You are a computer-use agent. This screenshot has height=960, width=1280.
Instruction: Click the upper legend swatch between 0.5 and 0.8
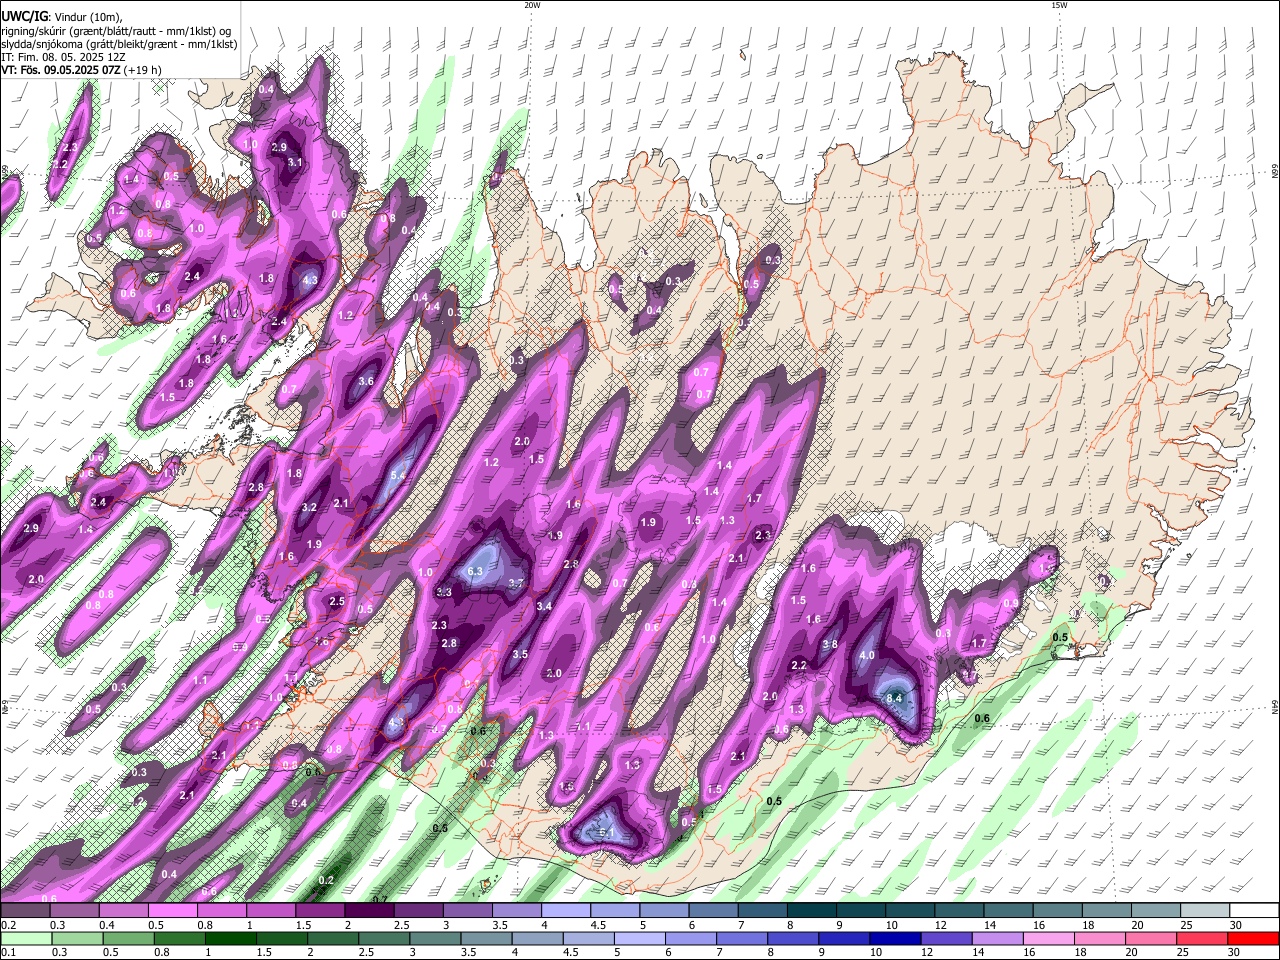[x=172, y=911]
